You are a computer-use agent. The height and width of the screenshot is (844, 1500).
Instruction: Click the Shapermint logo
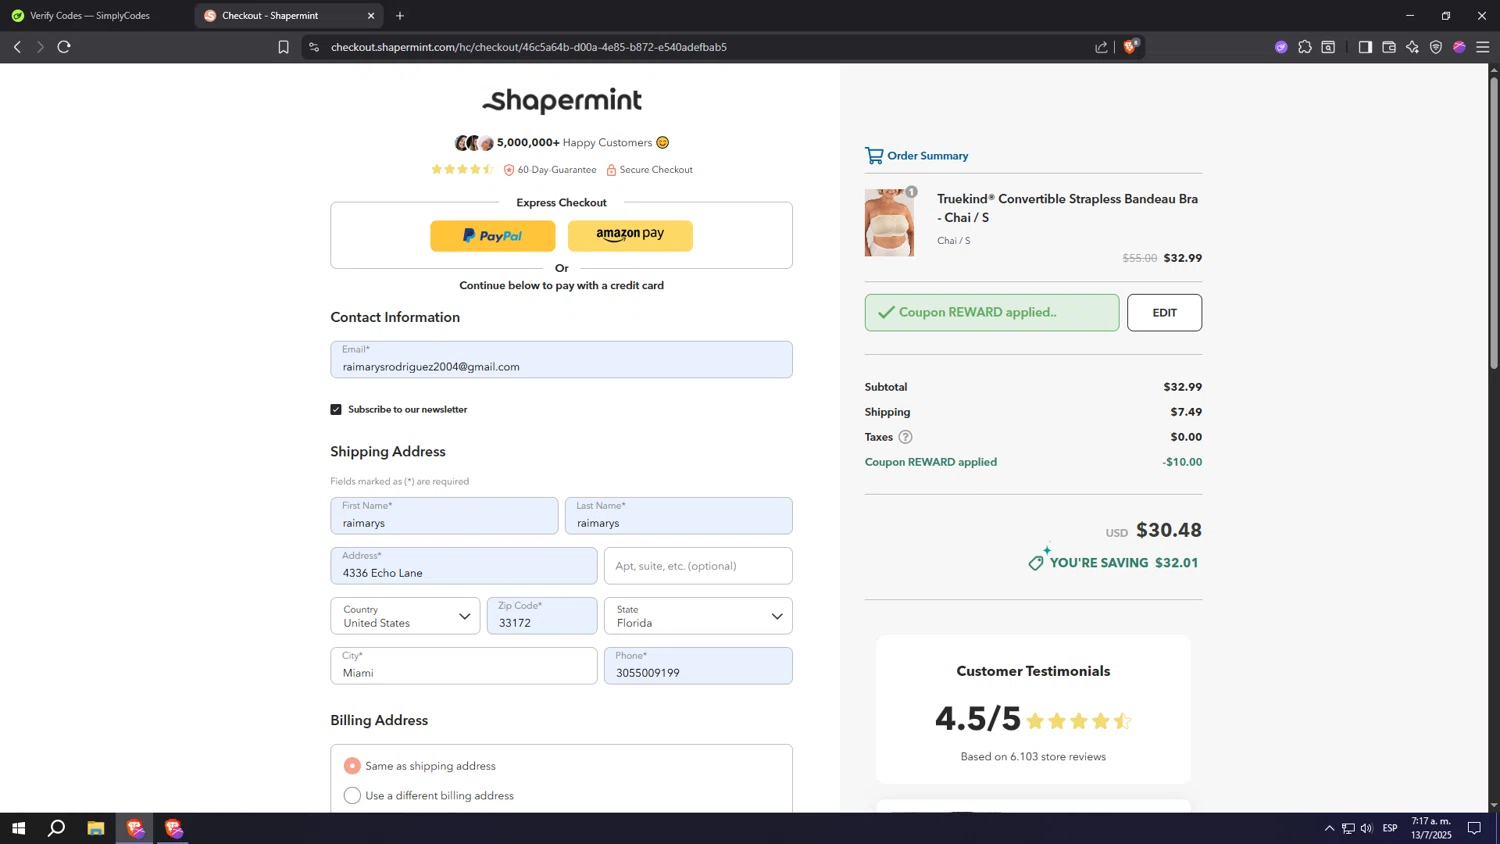(562, 100)
